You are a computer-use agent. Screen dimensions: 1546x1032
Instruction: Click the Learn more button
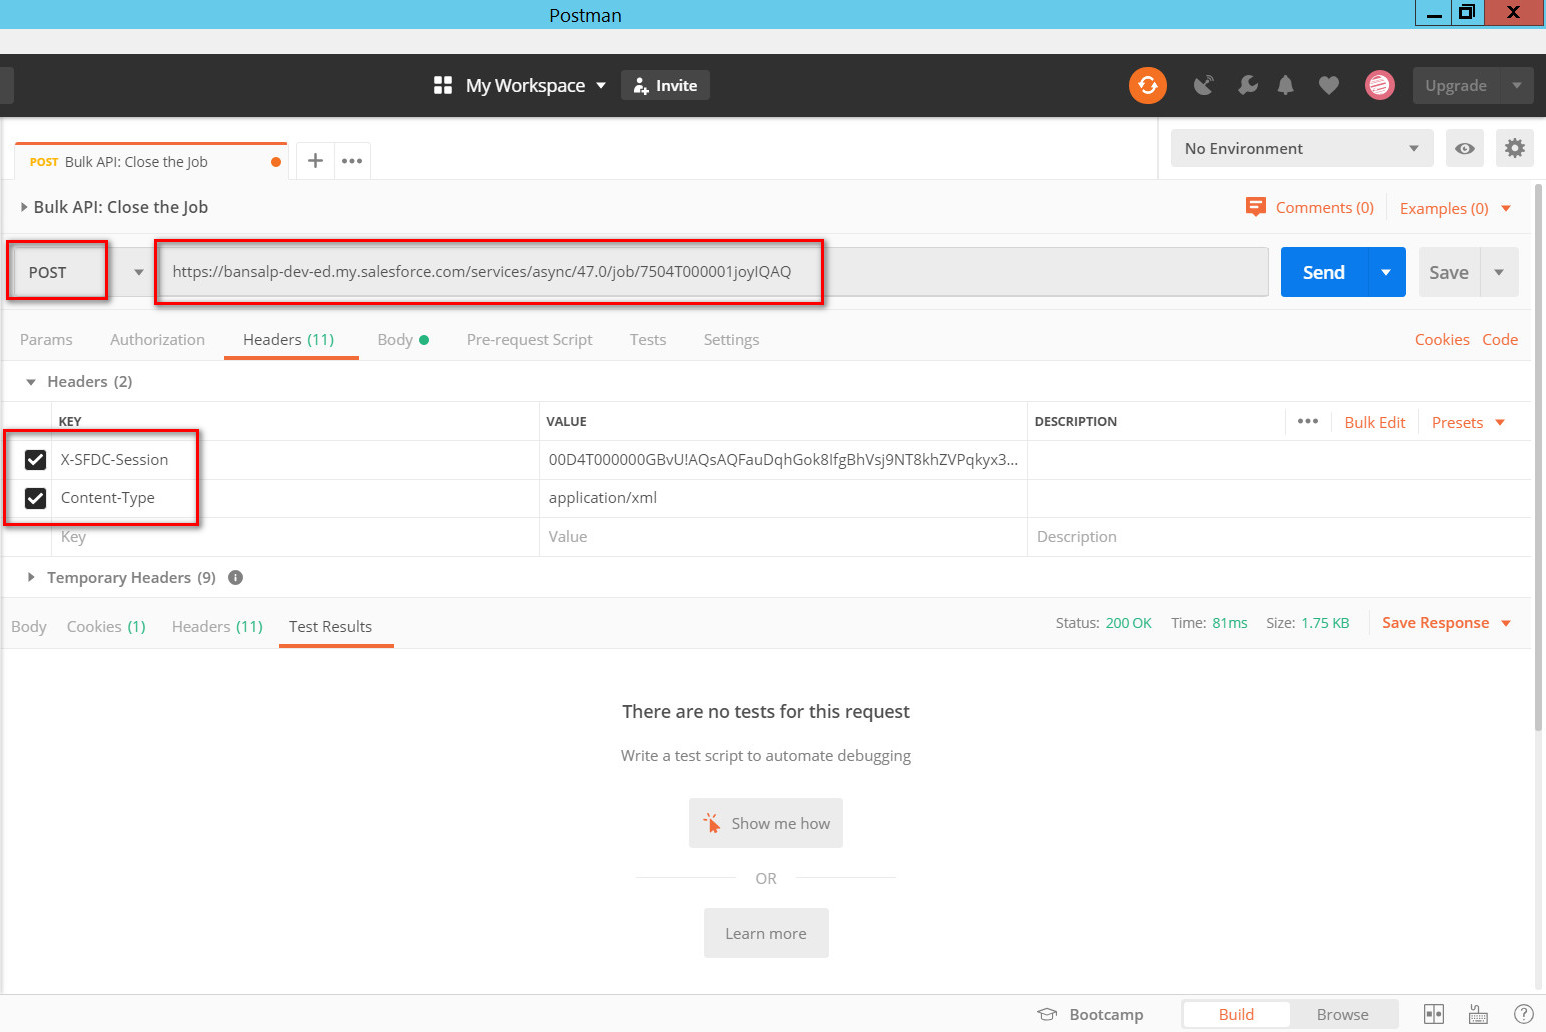coord(766,933)
